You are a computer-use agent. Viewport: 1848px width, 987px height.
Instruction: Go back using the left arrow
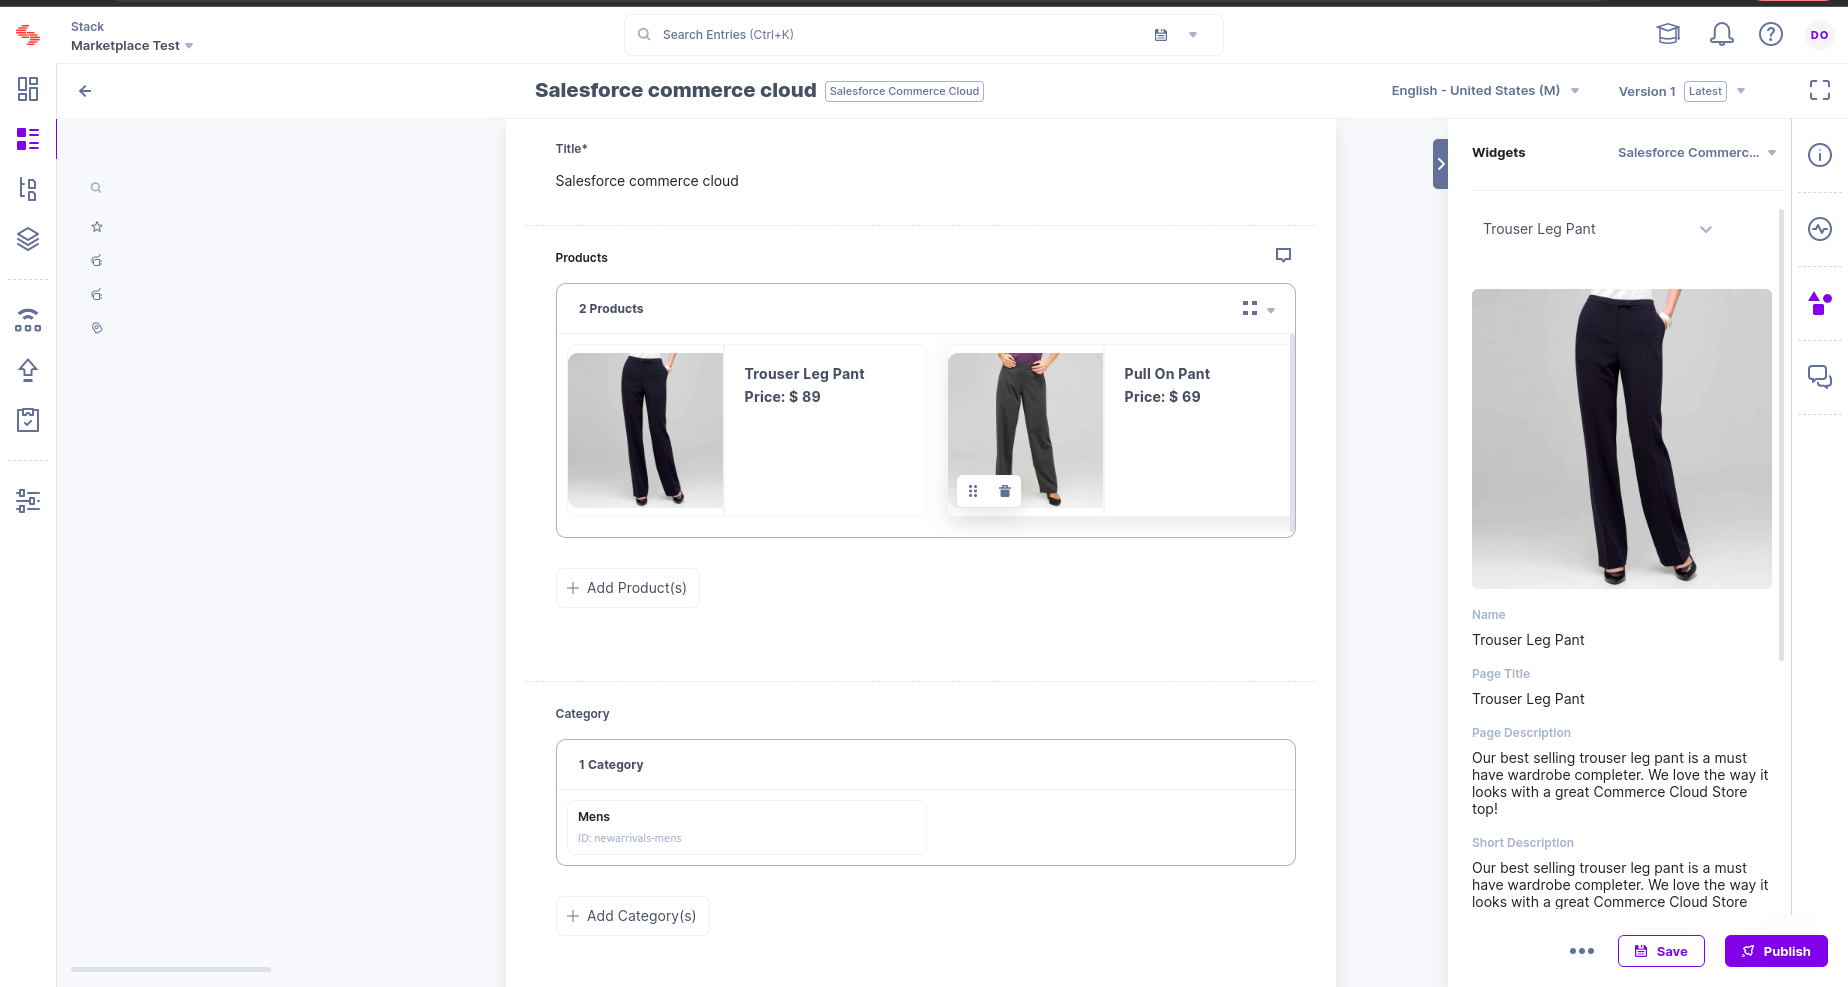[85, 91]
